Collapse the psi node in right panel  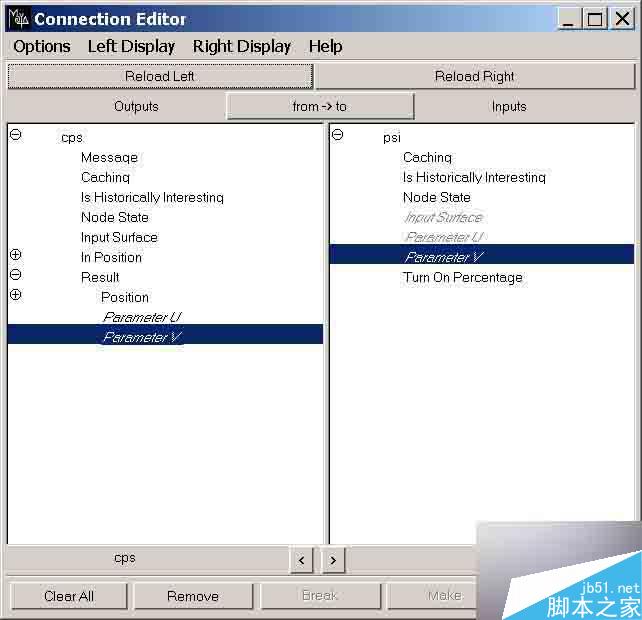[337, 134]
